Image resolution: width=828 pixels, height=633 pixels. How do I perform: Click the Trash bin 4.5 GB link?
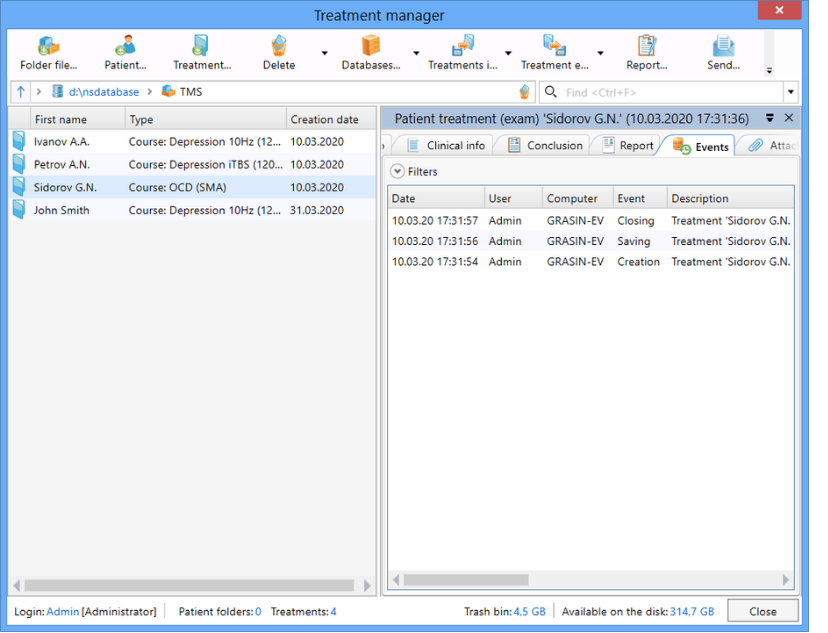tap(531, 612)
